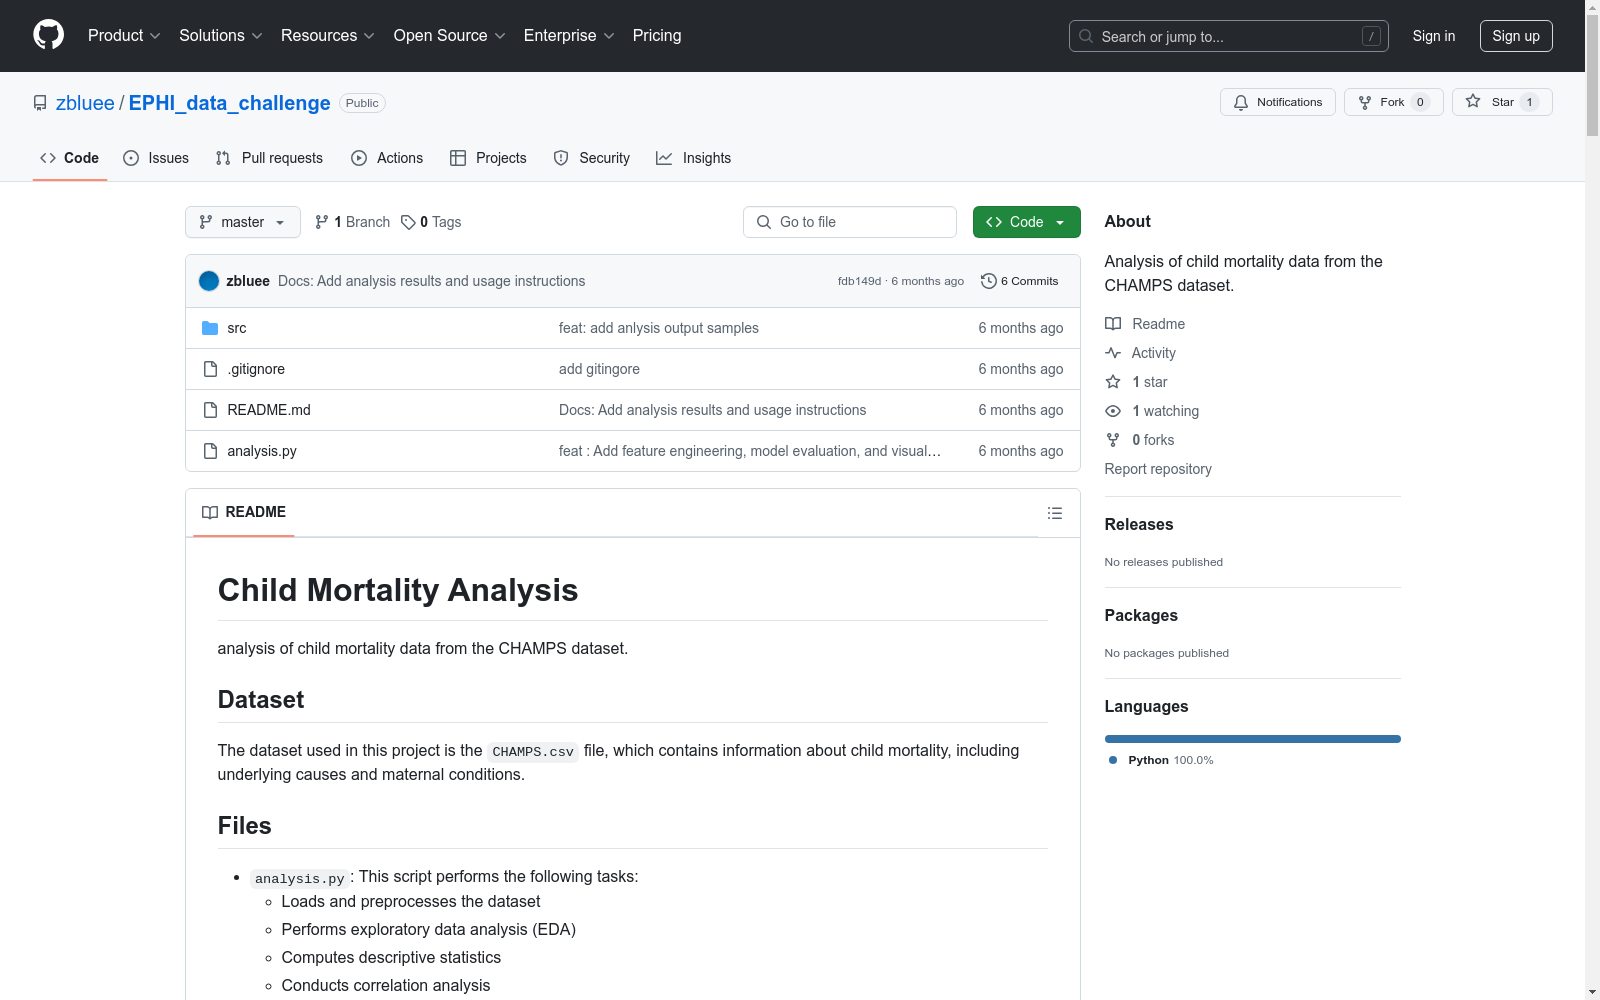Select the README tab header
The image size is (1600, 1000).
244,512
